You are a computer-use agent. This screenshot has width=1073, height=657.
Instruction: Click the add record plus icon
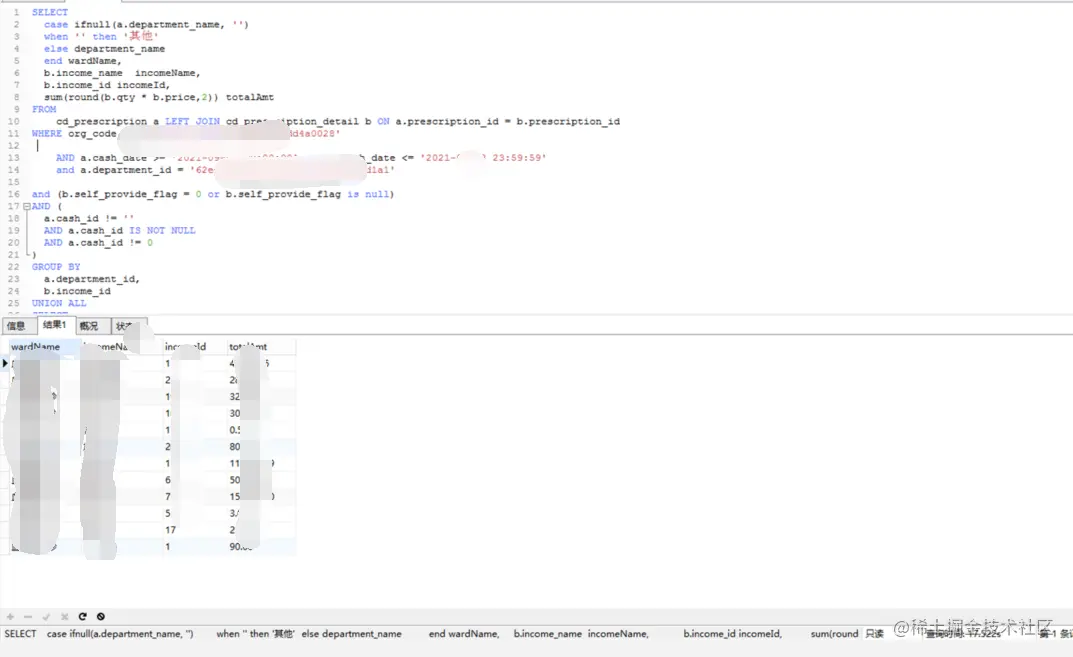tap(10, 617)
